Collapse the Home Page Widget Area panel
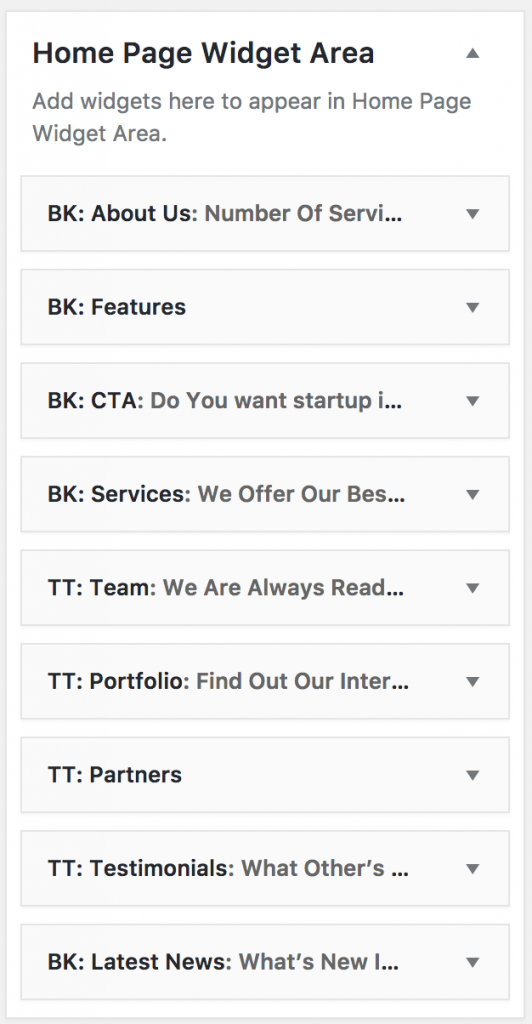Screen dimensions: 532x1024 coord(473,54)
